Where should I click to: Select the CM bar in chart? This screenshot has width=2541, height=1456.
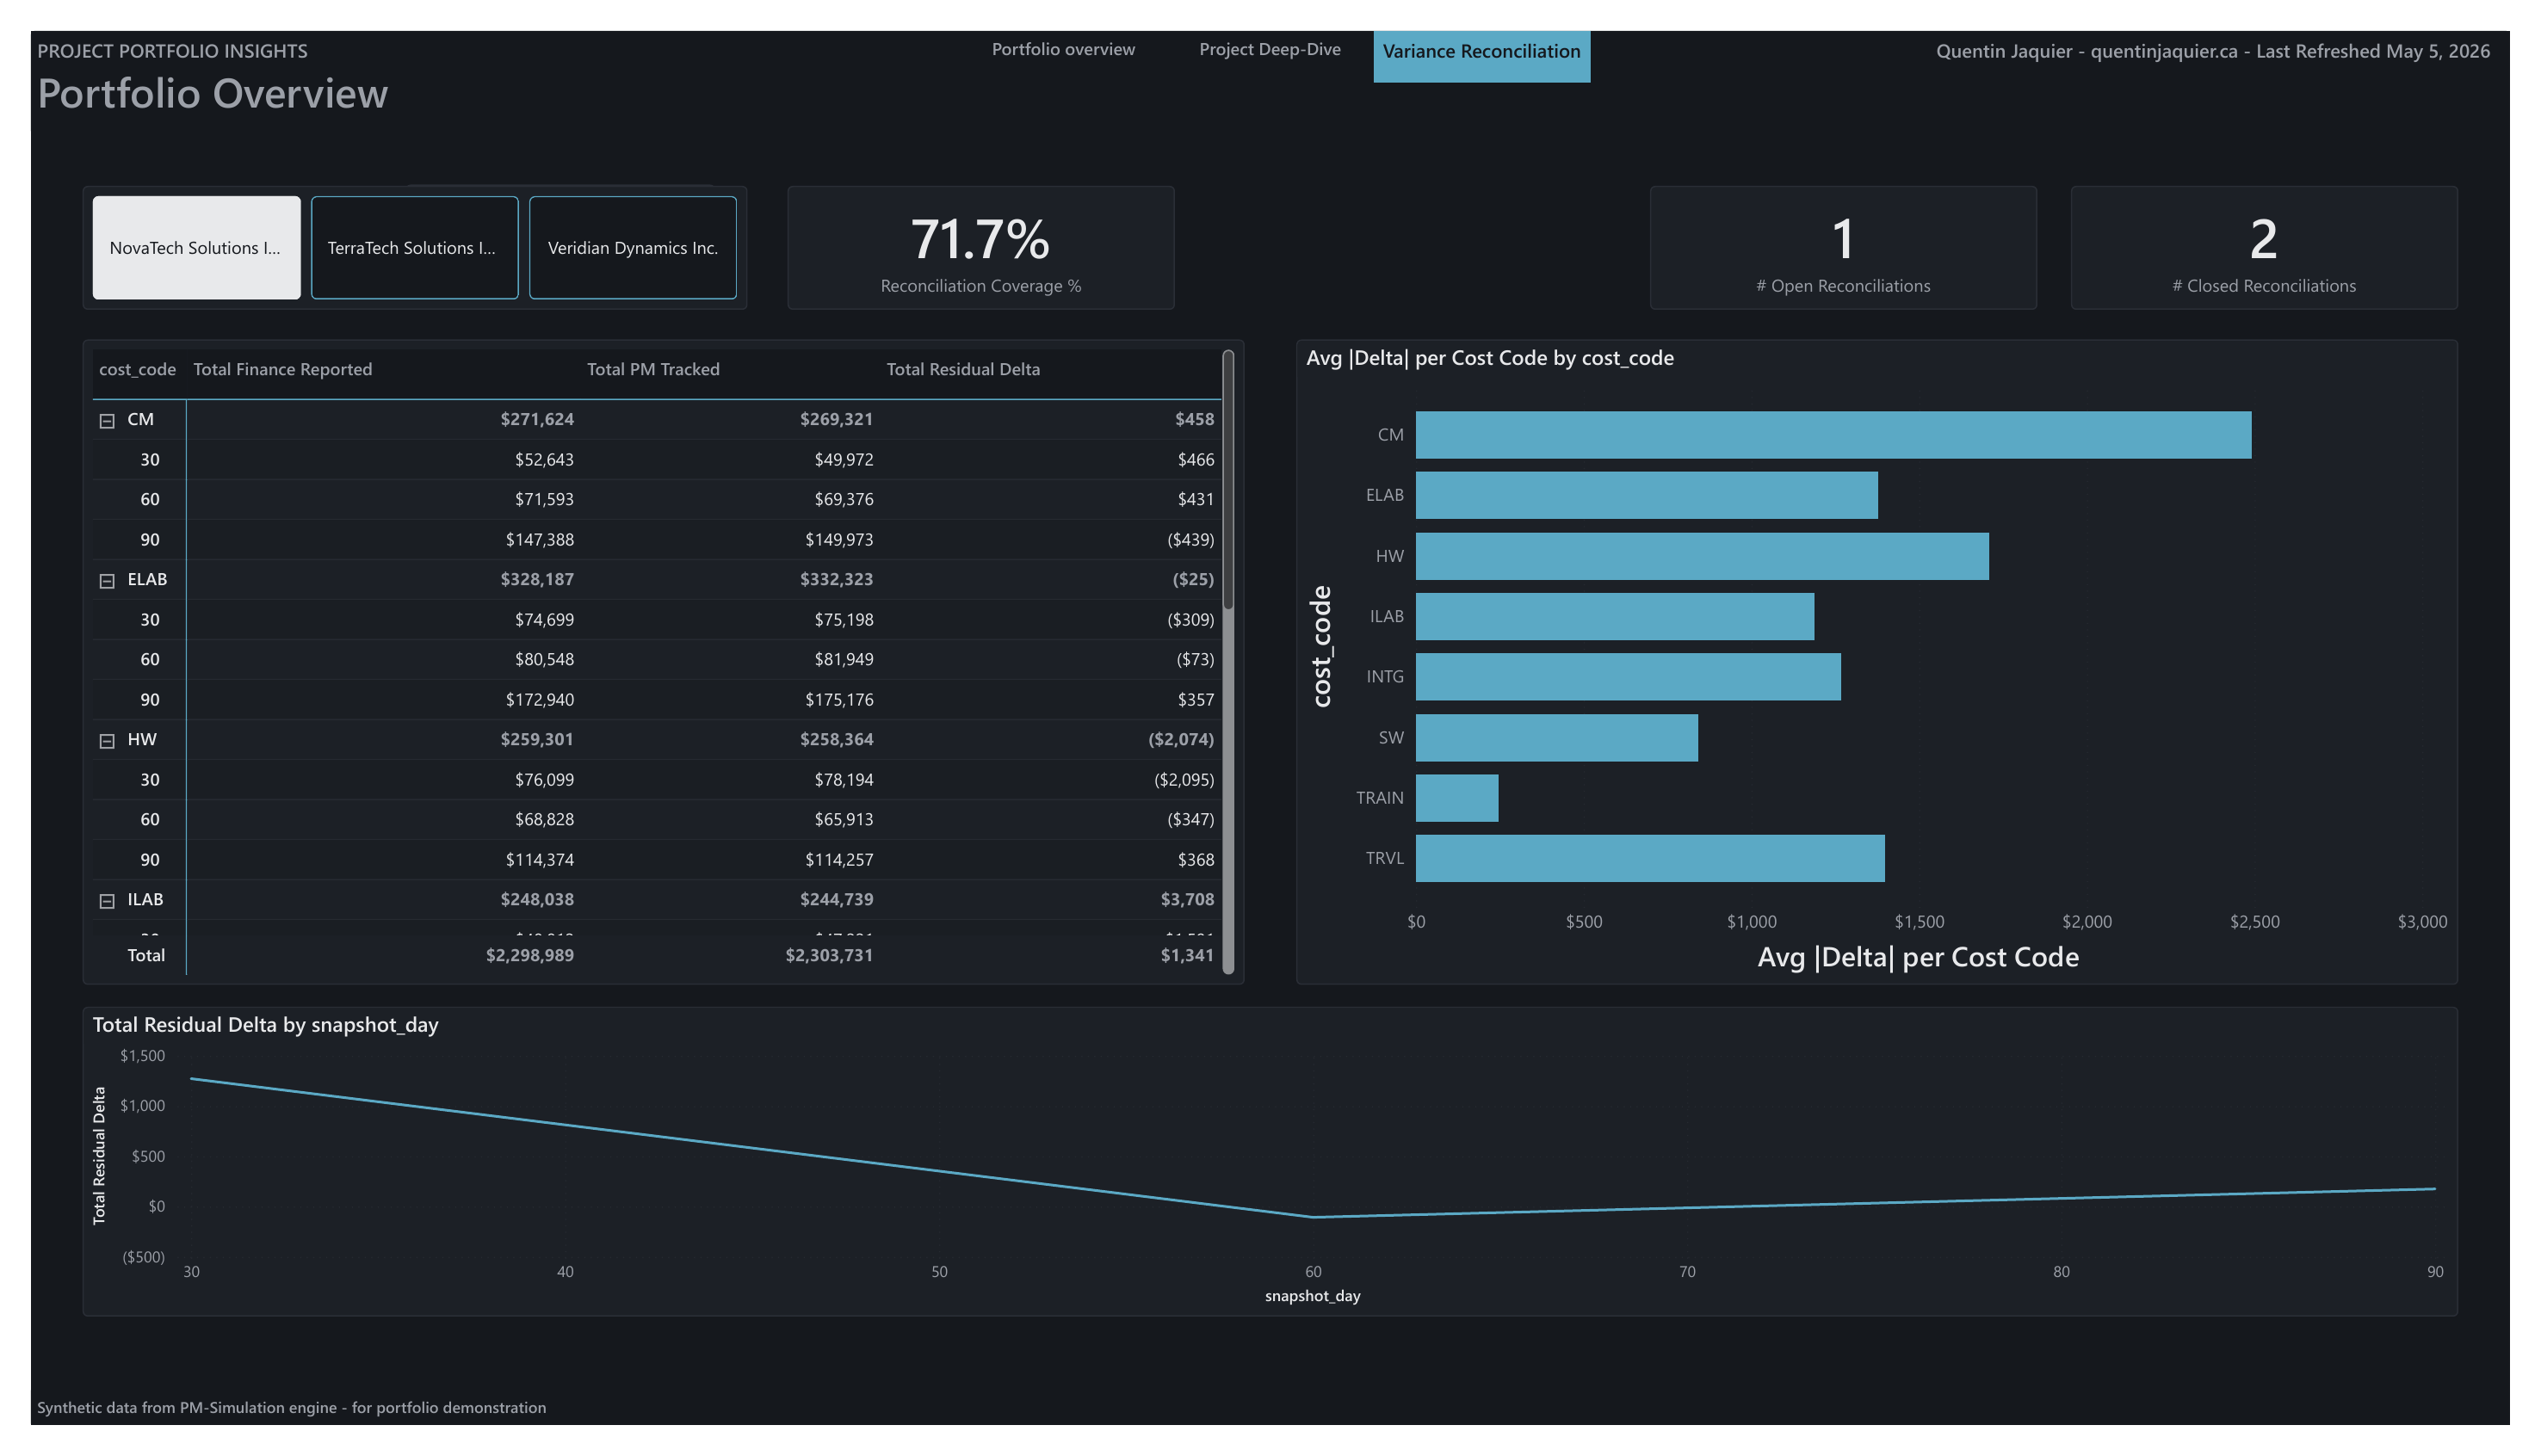click(1833, 435)
